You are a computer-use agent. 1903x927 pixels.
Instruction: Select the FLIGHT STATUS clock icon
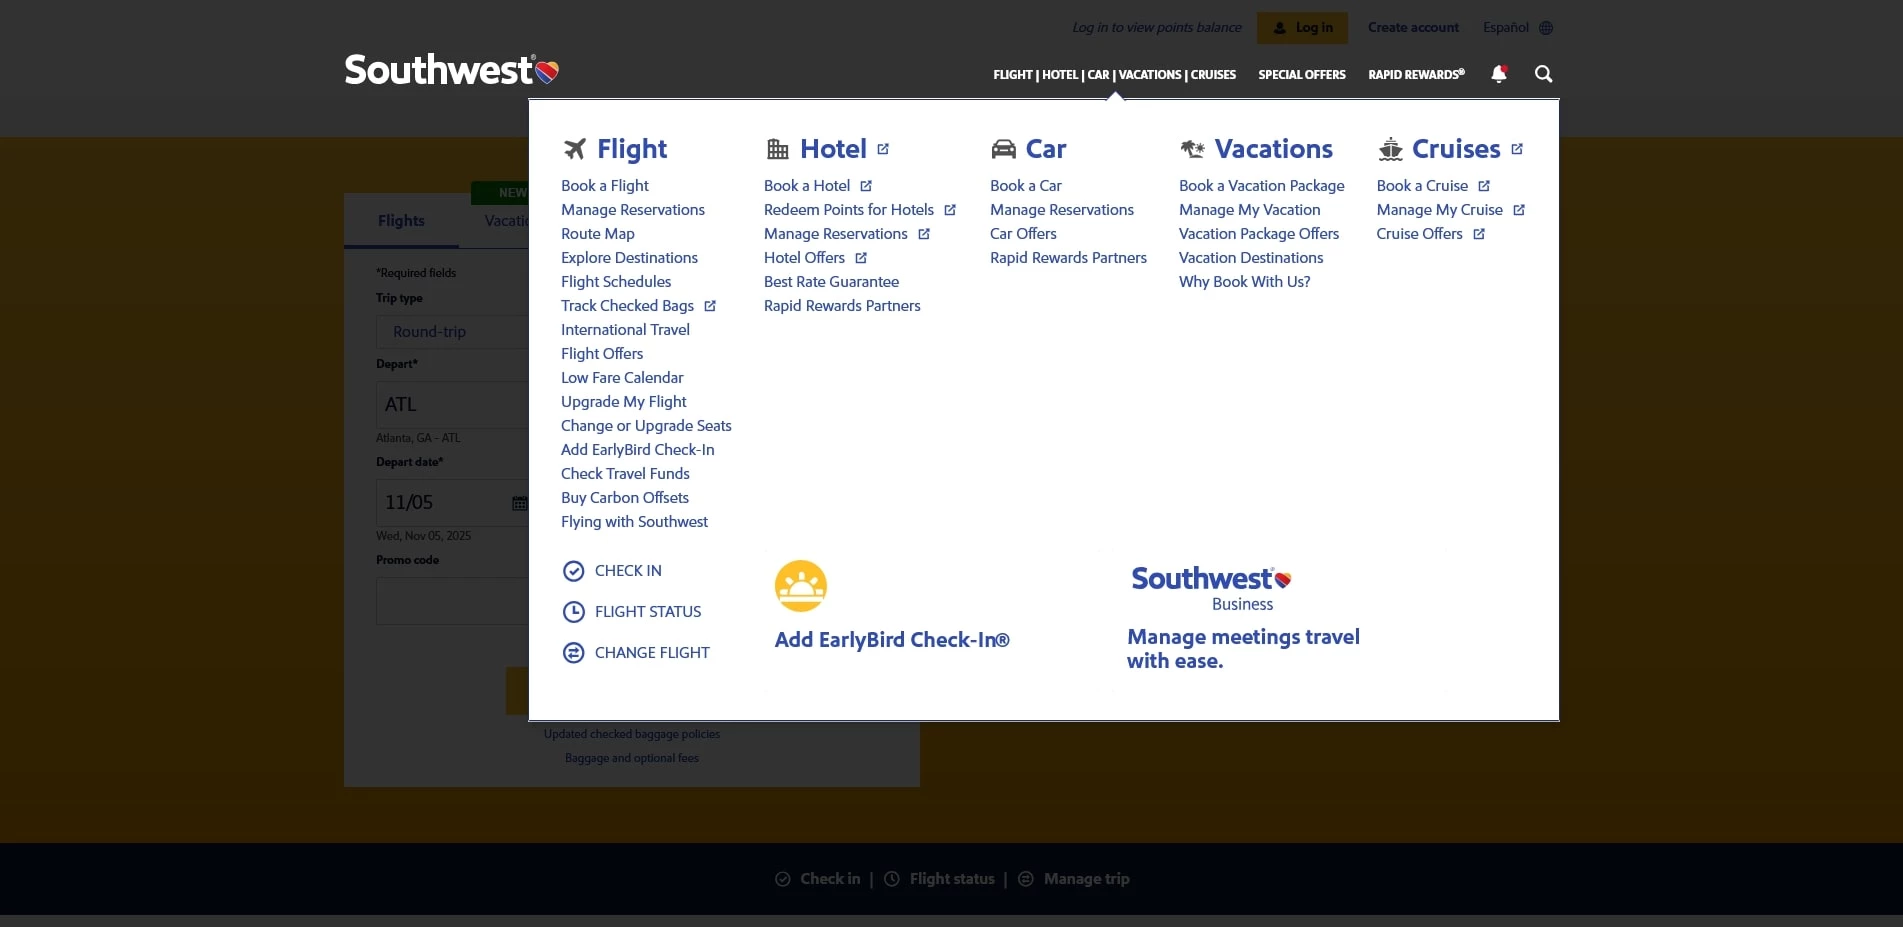[x=574, y=611]
